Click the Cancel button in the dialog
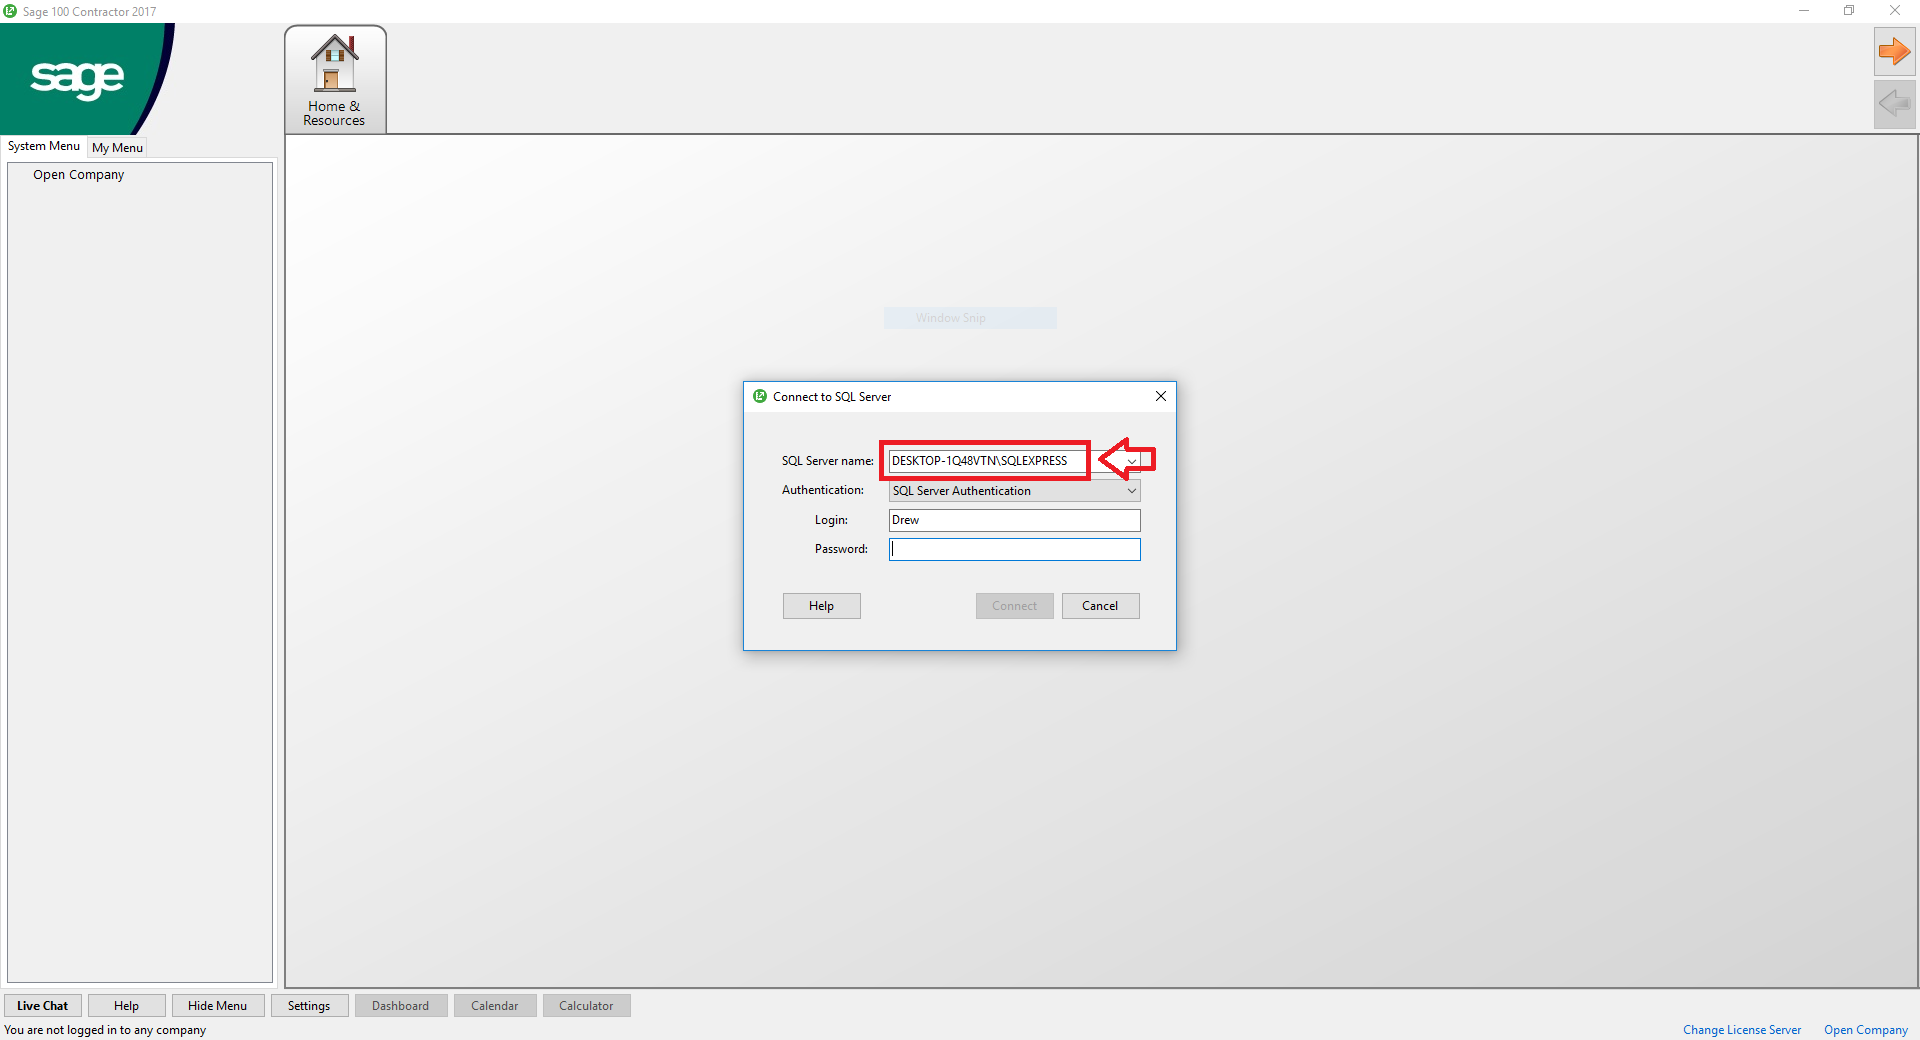The image size is (1920, 1040). coord(1100,606)
